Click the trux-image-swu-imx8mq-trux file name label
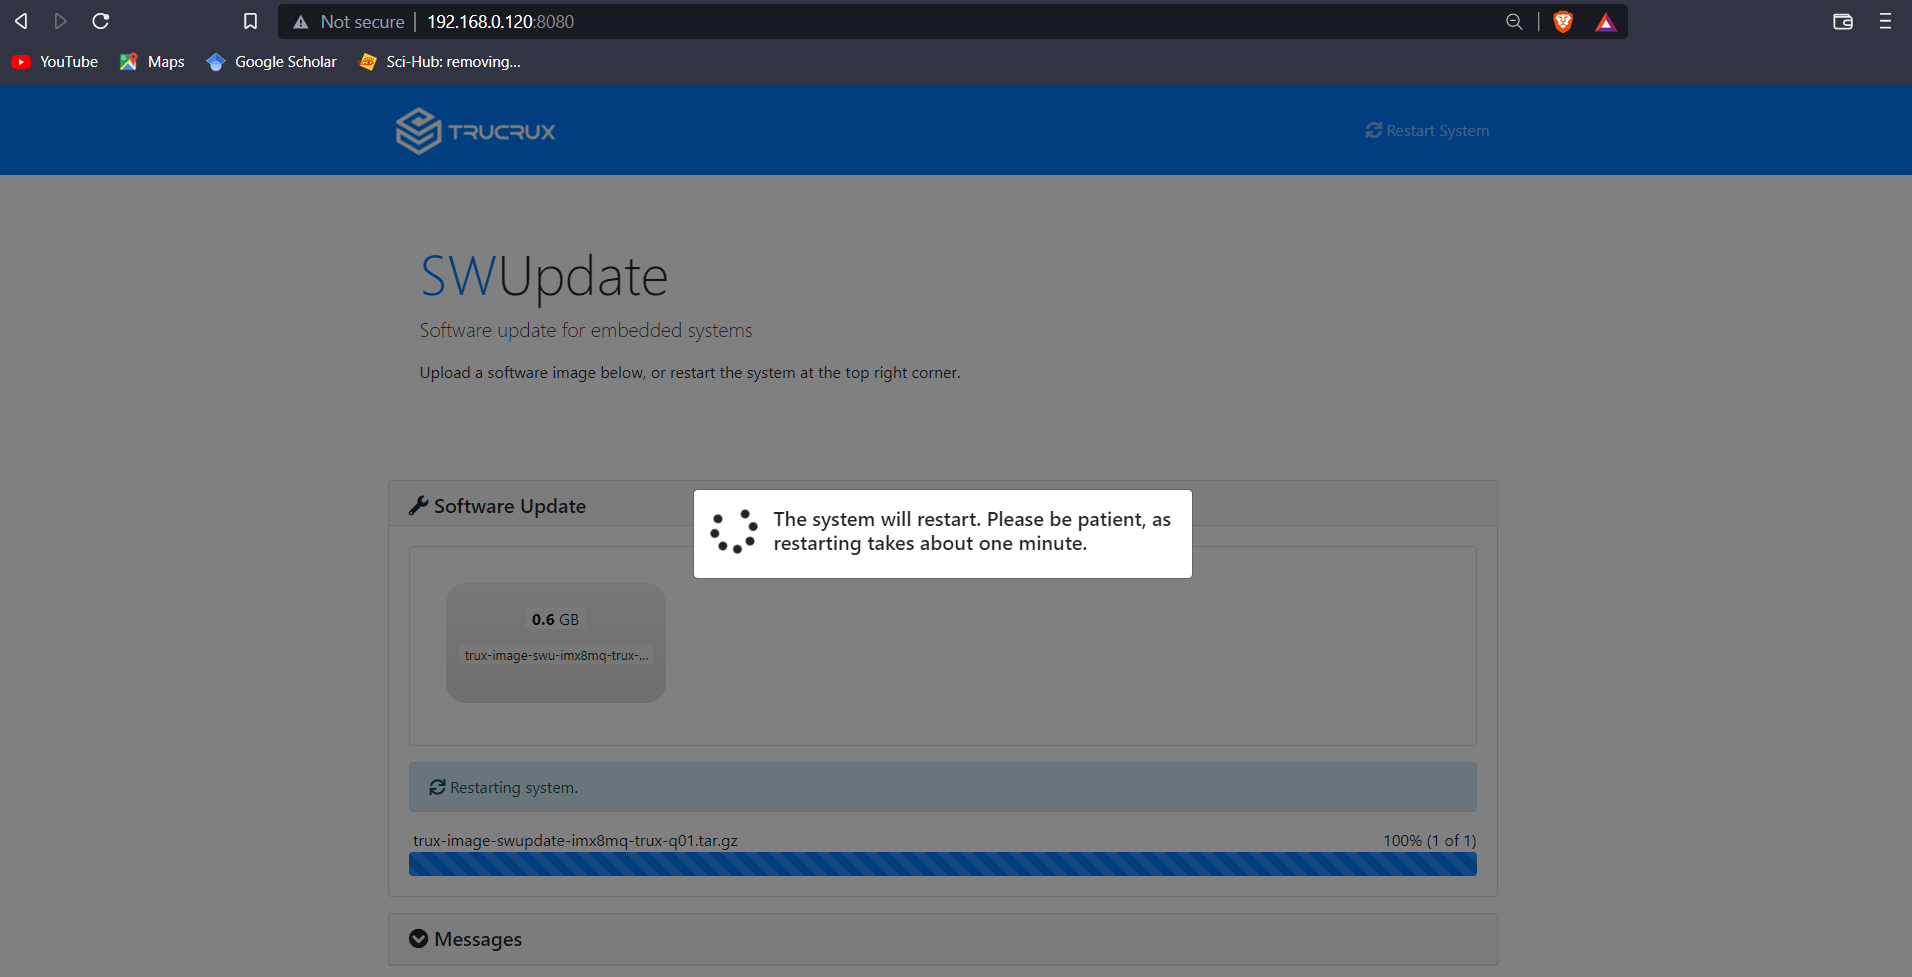1912x977 pixels. [556, 656]
